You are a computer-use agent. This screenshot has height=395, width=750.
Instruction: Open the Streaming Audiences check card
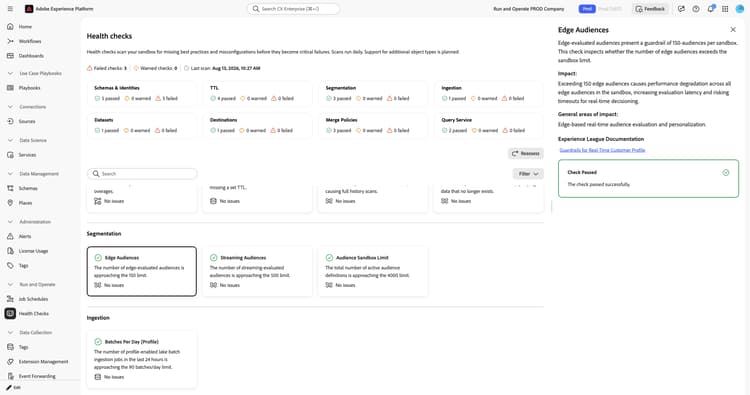coord(257,271)
